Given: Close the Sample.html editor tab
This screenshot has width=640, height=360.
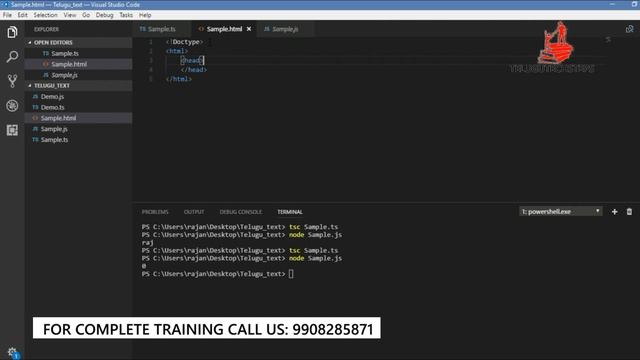Looking at the screenshot, I should tap(249, 29).
